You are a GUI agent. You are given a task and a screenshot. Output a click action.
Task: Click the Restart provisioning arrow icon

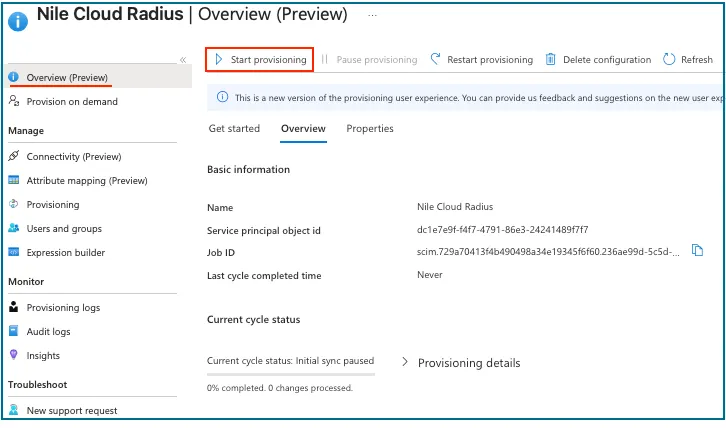pyautogui.click(x=435, y=59)
